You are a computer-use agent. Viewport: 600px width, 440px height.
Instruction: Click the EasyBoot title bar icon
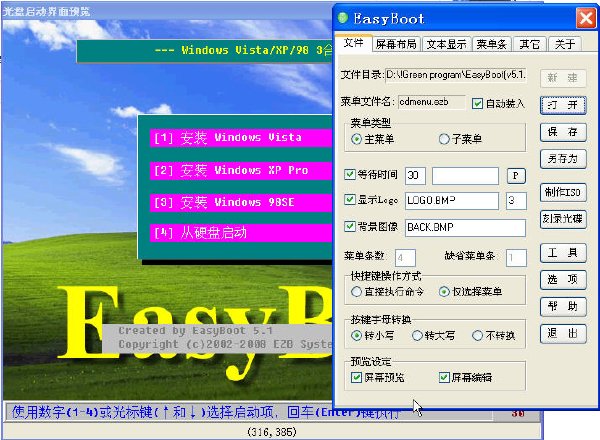(343, 17)
